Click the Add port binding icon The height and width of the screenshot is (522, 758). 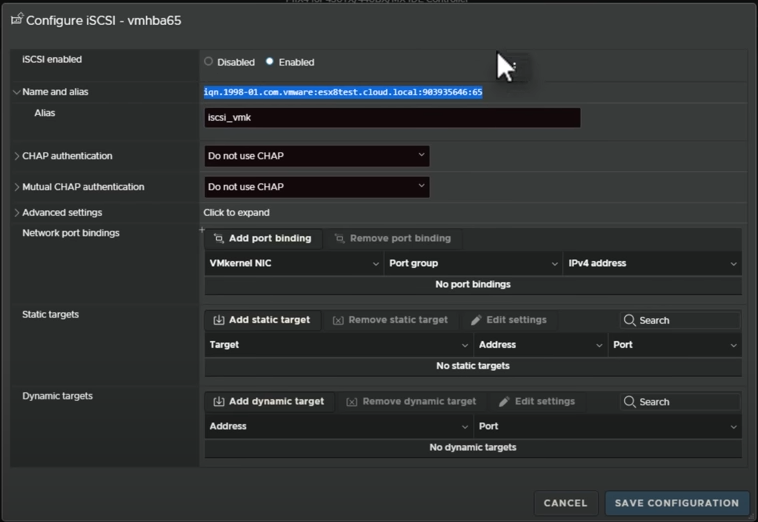pos(219,239)
